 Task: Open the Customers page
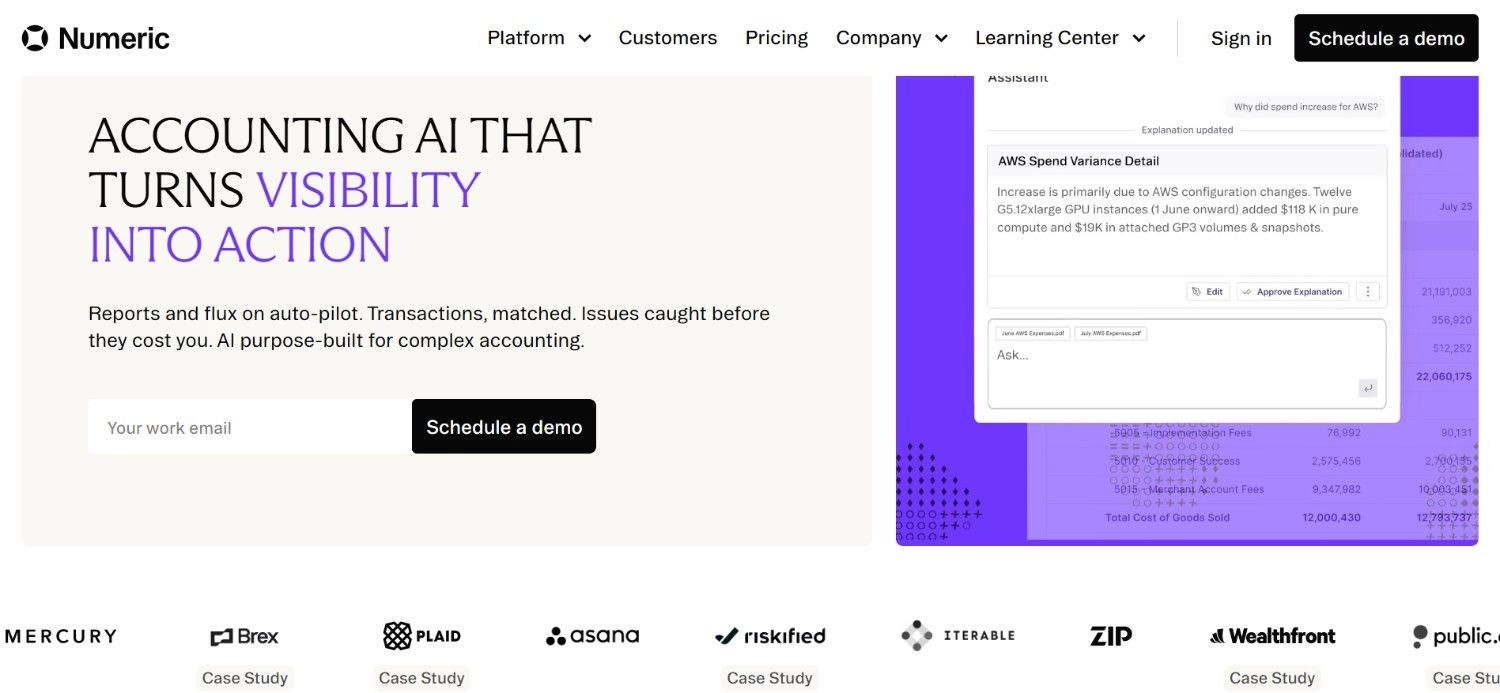pyautogui.click(x=668, y=38)
